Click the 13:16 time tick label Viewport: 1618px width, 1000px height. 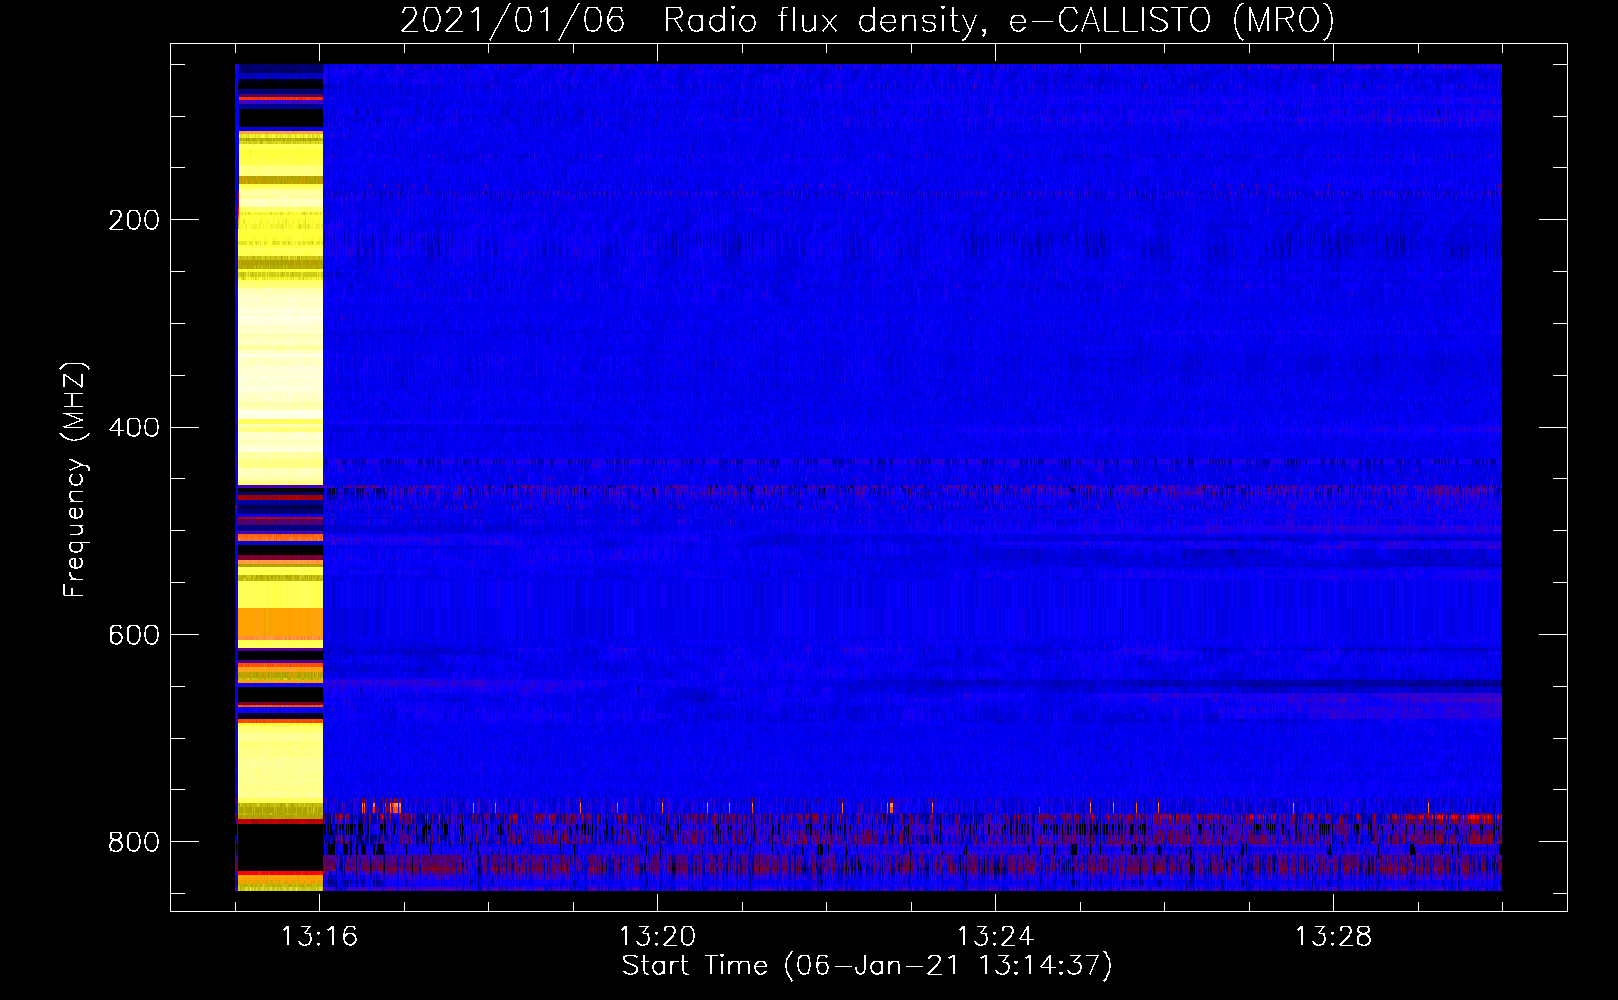click(319, 937)
